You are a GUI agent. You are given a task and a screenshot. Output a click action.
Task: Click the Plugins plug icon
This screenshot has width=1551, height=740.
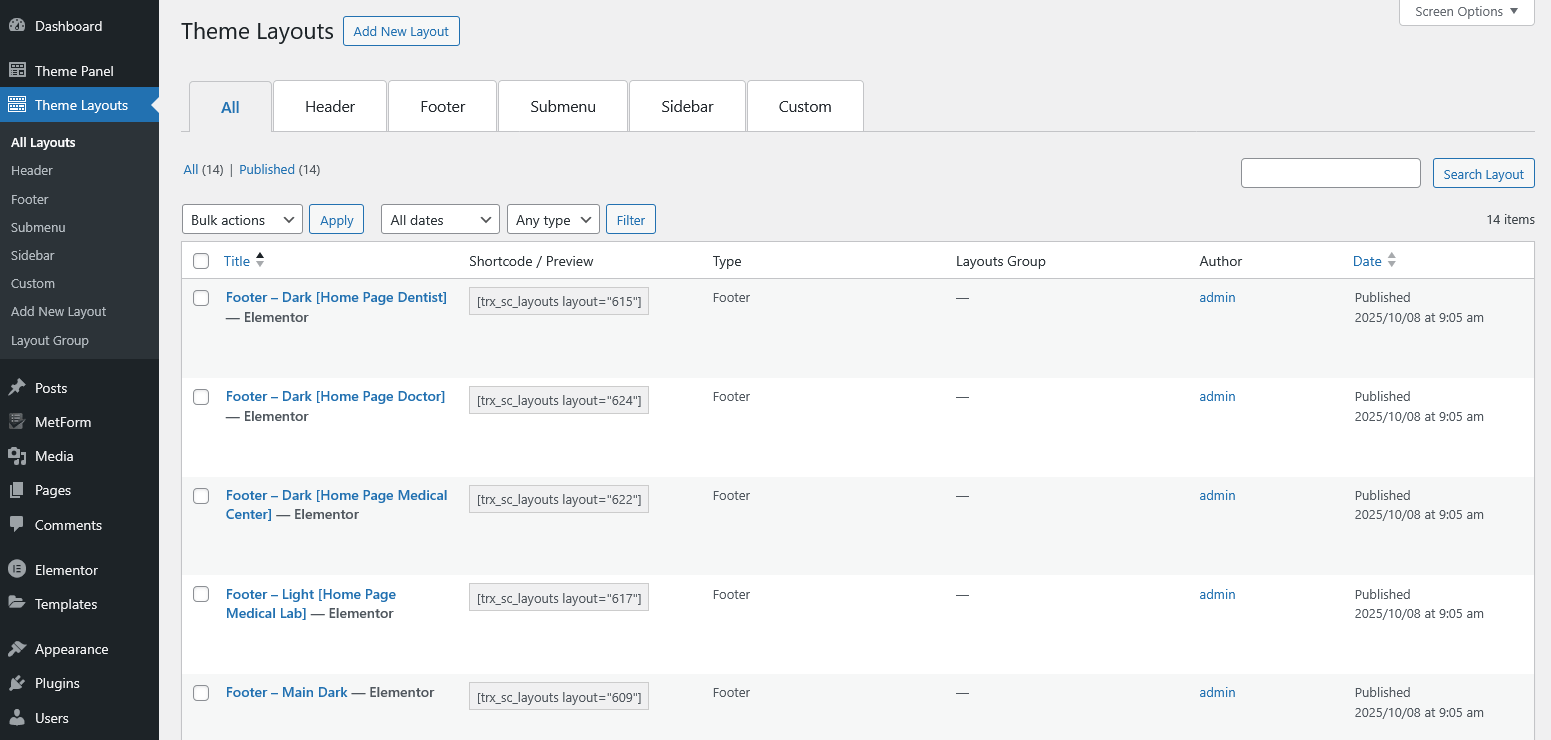(17, 683)
